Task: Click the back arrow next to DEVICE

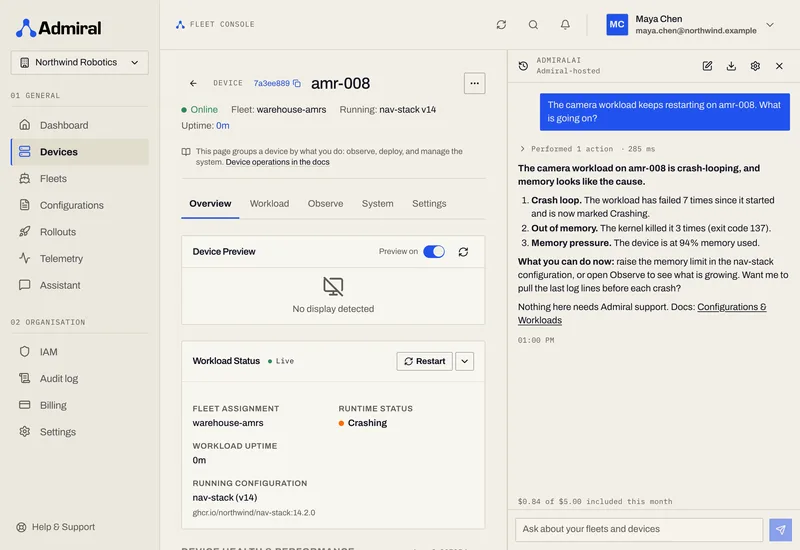Action: [x=193, y=83]
